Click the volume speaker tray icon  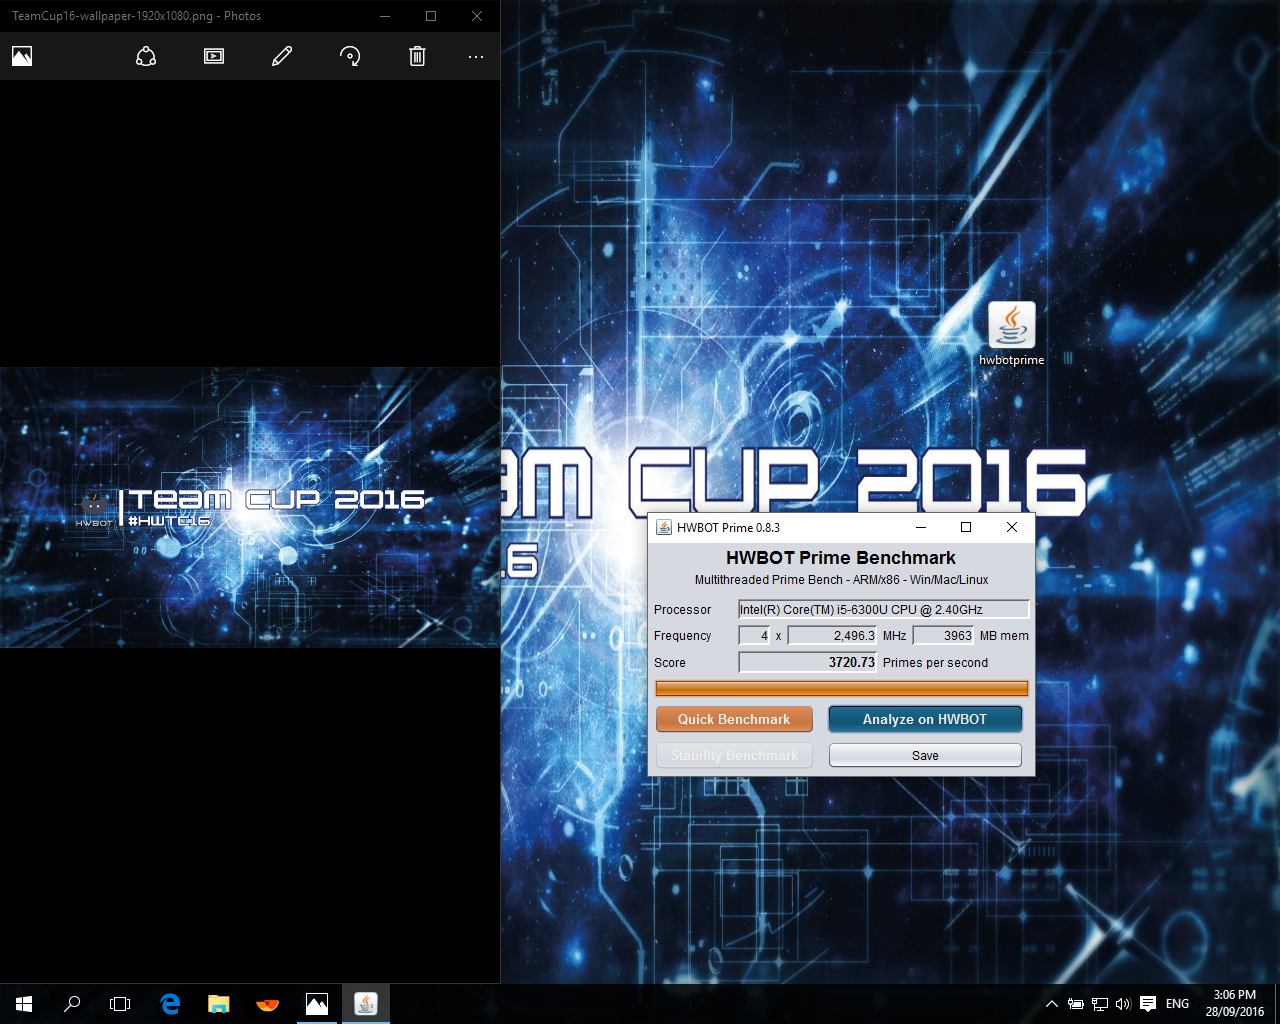[1123, 1004]
